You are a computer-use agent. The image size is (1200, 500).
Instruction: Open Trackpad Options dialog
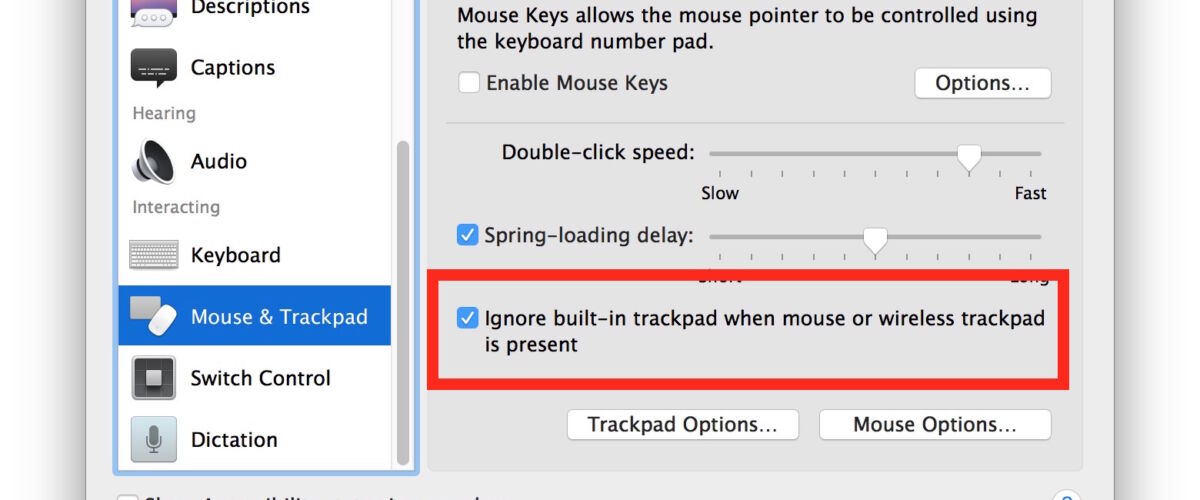[683, 424]
